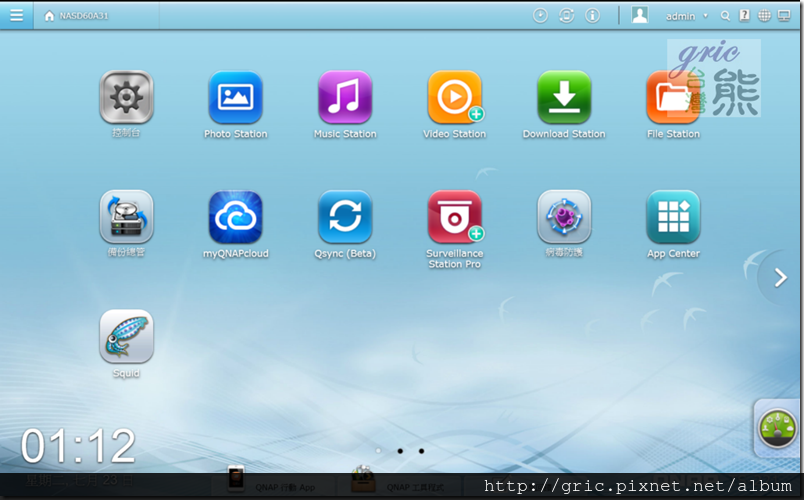Select the third desktop page dot

[421, 451]
